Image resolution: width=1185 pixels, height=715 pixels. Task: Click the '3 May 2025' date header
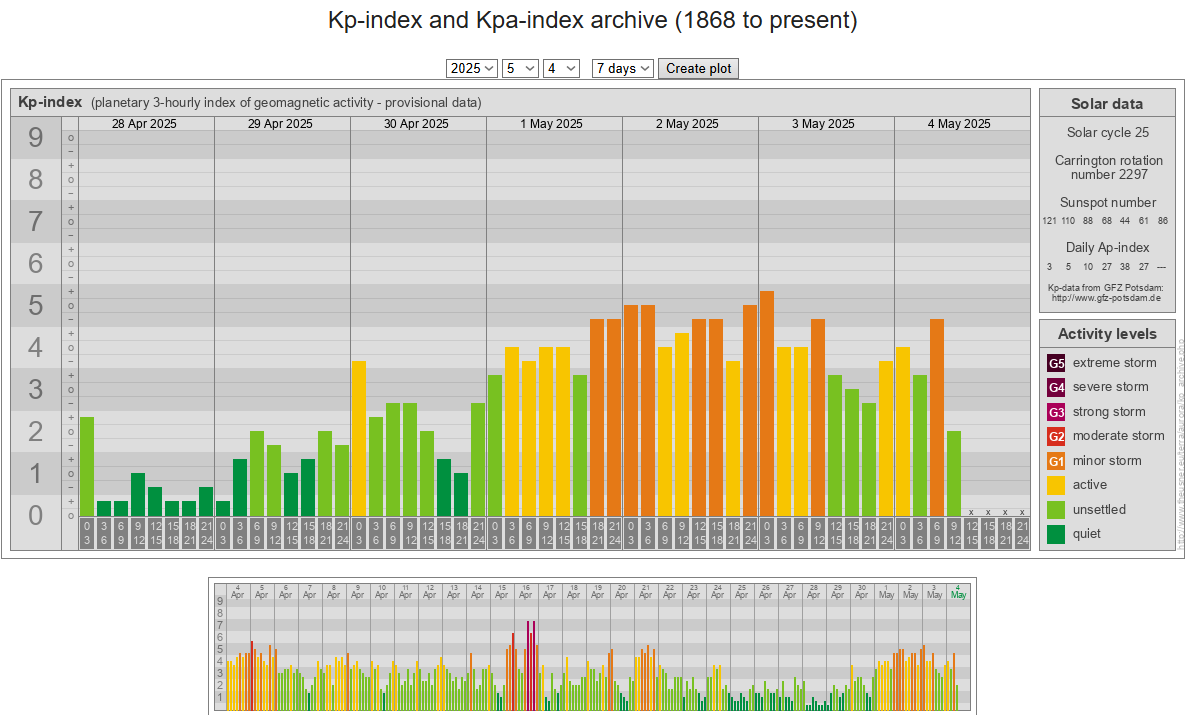[x=824, y=124]
